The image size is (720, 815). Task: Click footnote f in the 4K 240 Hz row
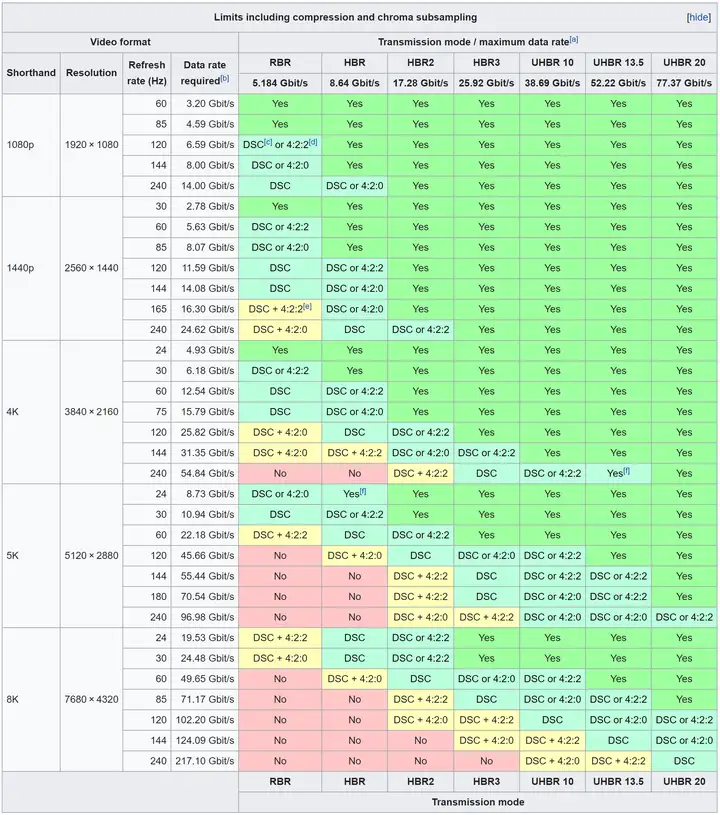[x=627, y=470]
